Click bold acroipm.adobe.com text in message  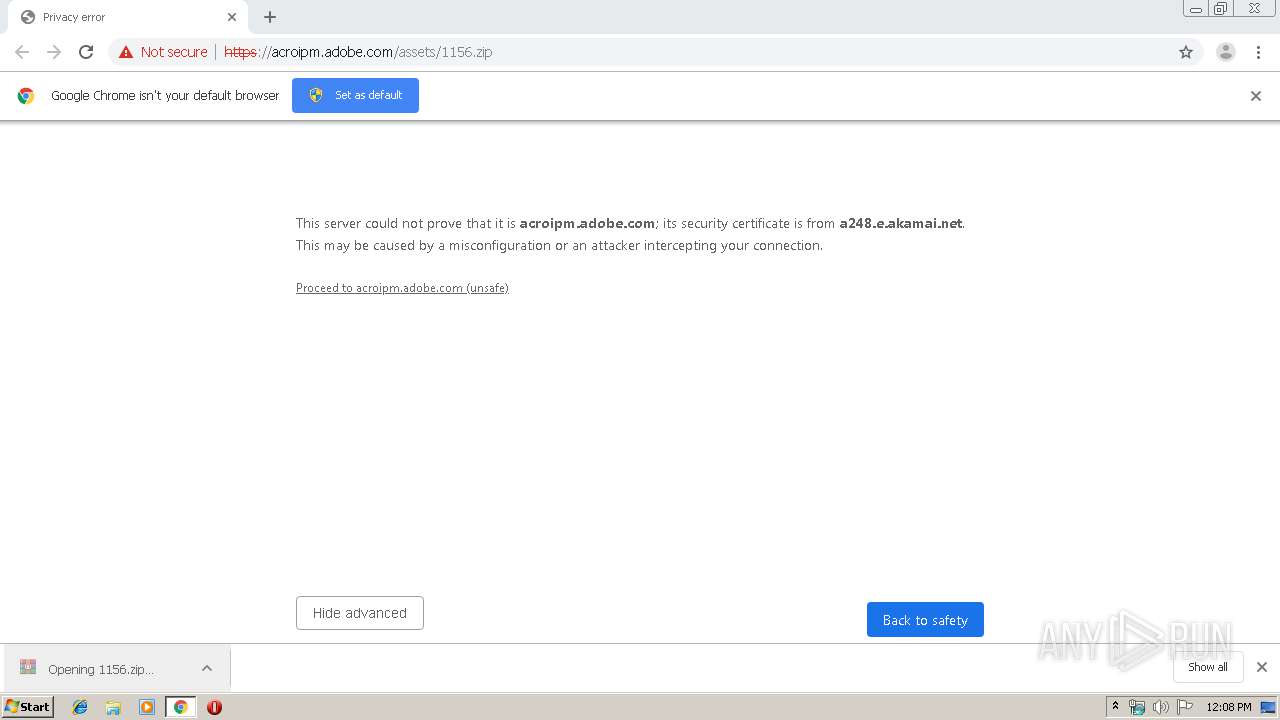[x=587, y=224]
